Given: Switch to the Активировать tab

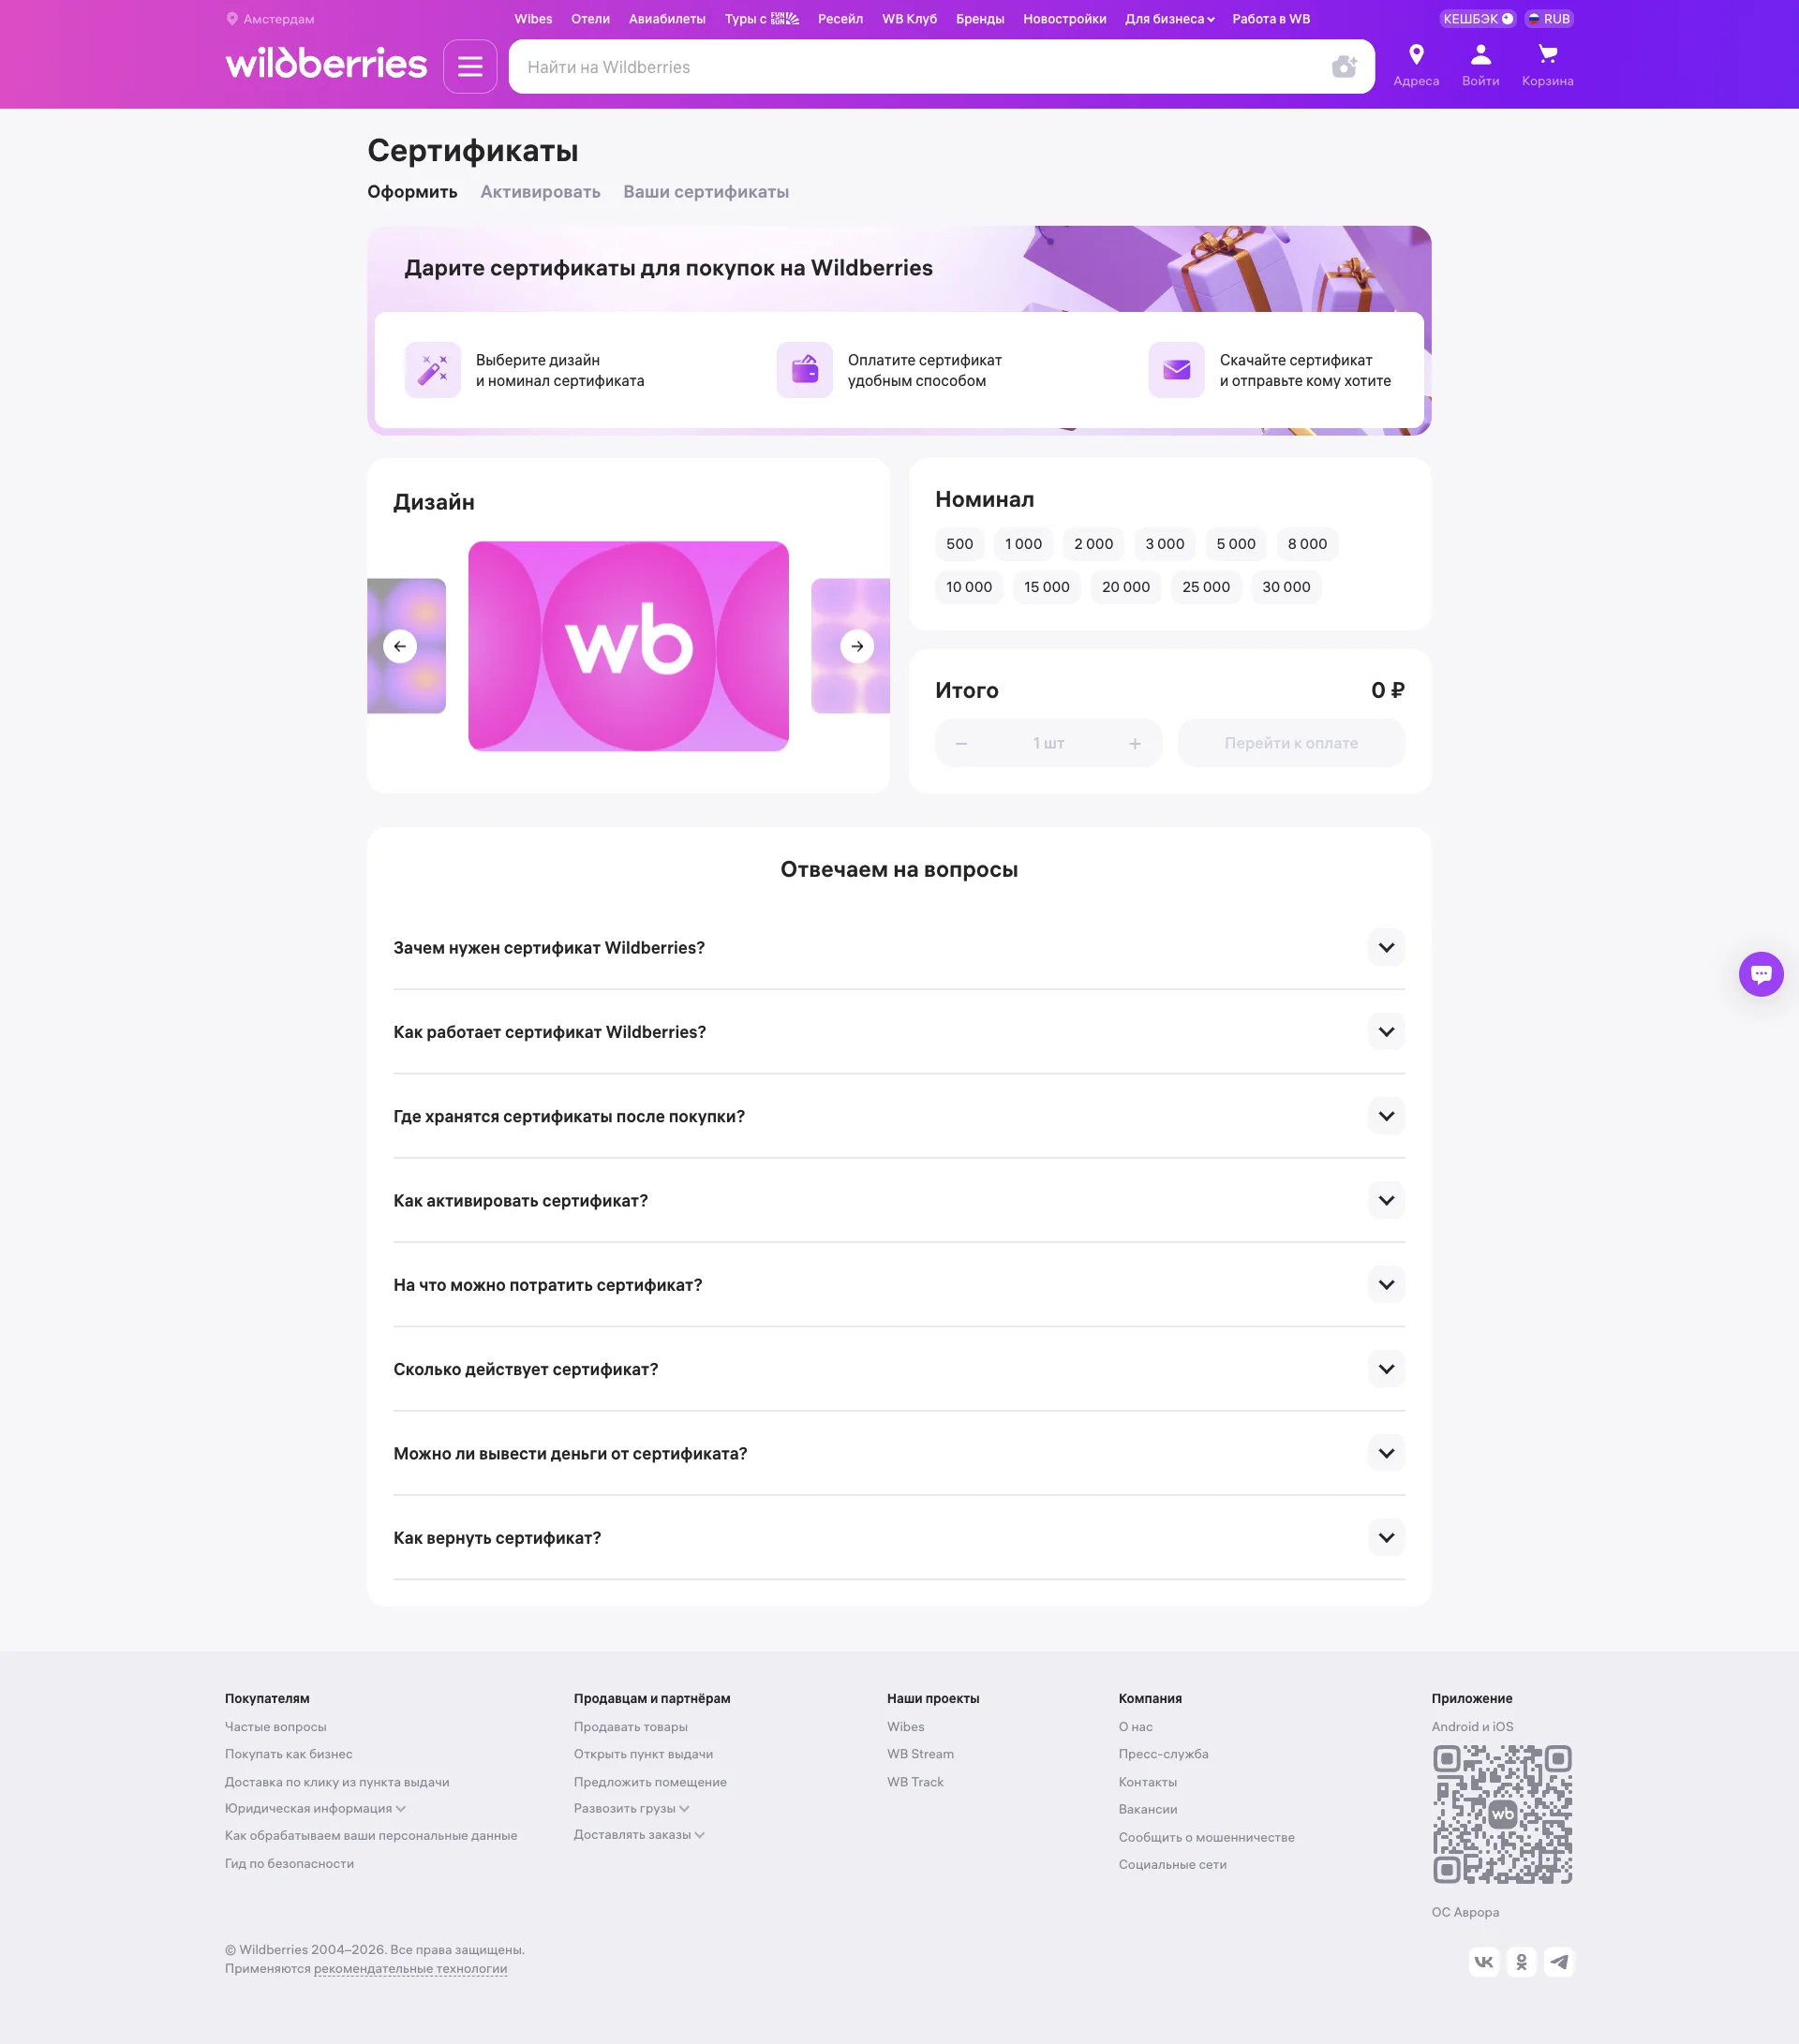Looking at the screenshot, I should coord(540,192).
